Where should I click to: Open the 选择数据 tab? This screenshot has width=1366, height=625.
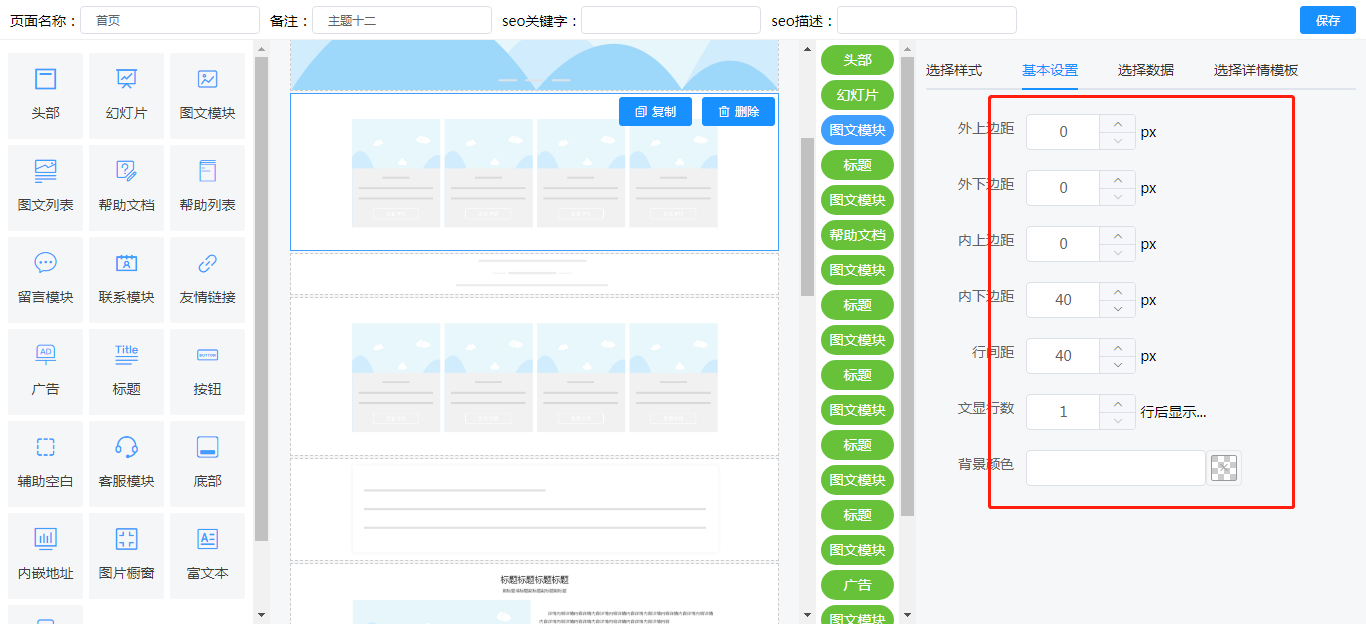(x=1145, y=70)
